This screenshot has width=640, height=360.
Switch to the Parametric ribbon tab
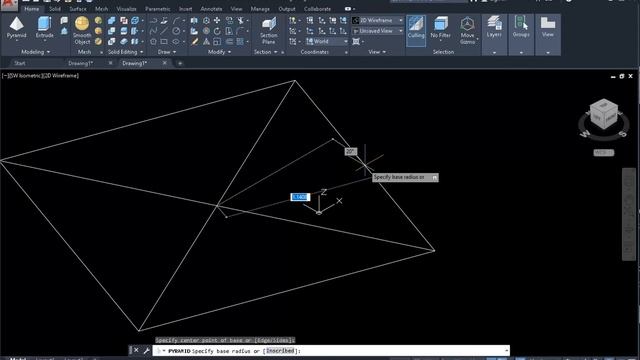pyautogui.click(x=158, y=9)
